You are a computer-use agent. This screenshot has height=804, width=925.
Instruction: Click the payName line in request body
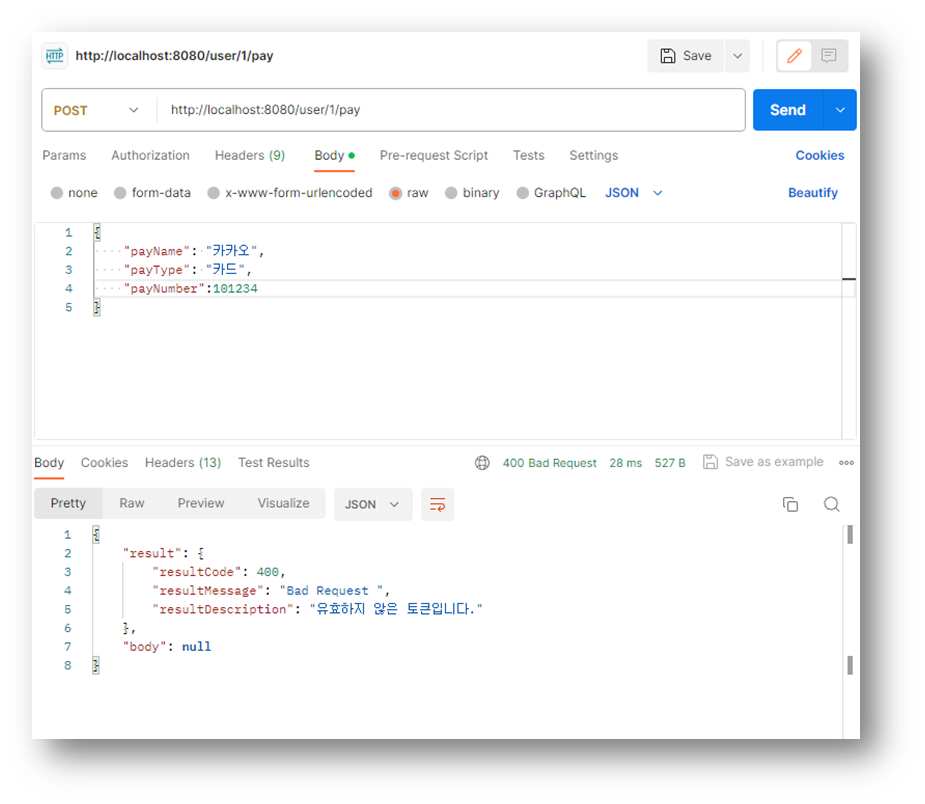click(193, 251)
